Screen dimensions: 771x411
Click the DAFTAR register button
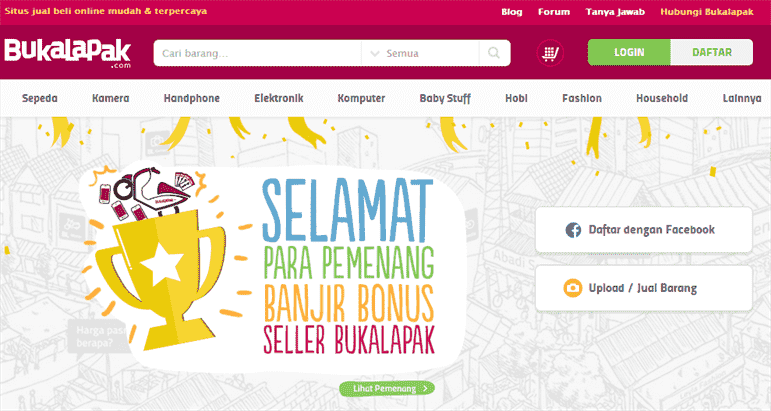point(712,52)
